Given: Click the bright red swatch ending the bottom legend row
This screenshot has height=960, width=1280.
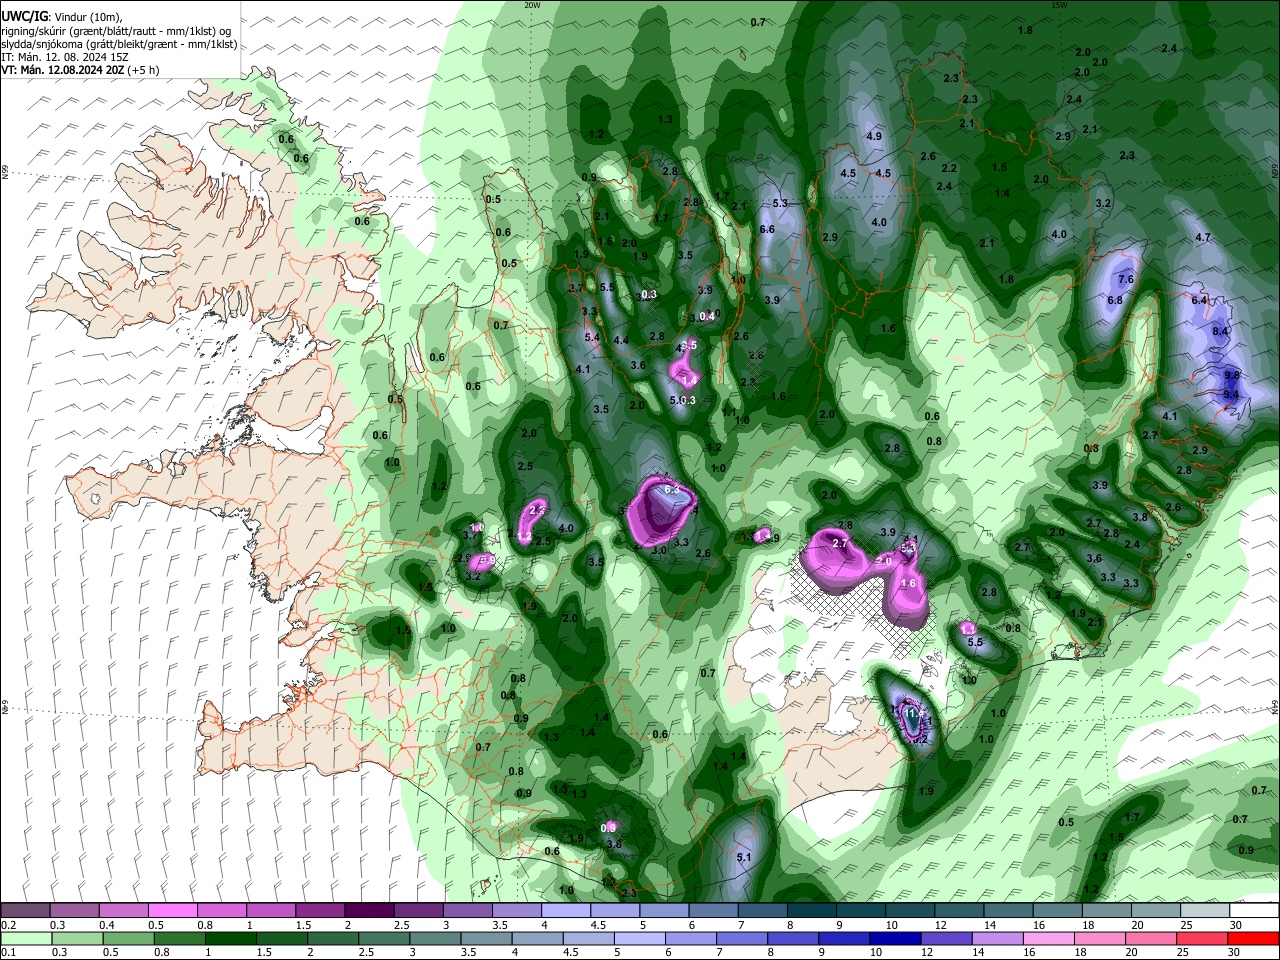Looking at the screenshot, I should tap(1253, 938).
